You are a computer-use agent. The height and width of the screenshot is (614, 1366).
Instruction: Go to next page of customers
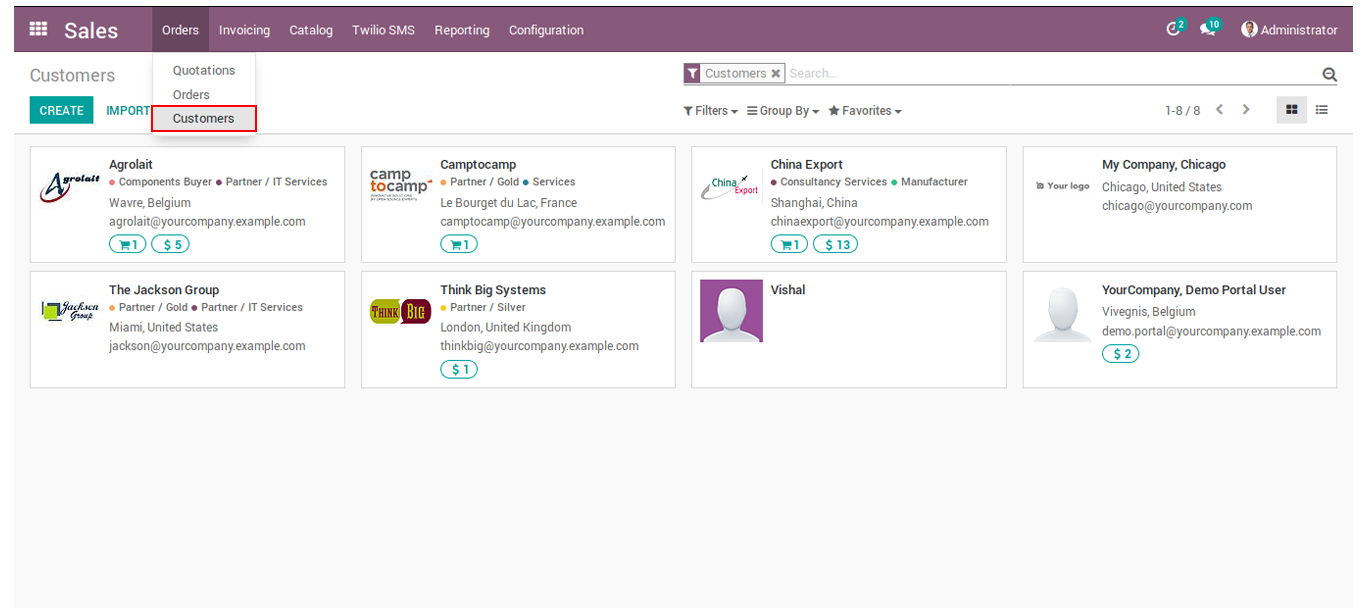coord(1246,110)
